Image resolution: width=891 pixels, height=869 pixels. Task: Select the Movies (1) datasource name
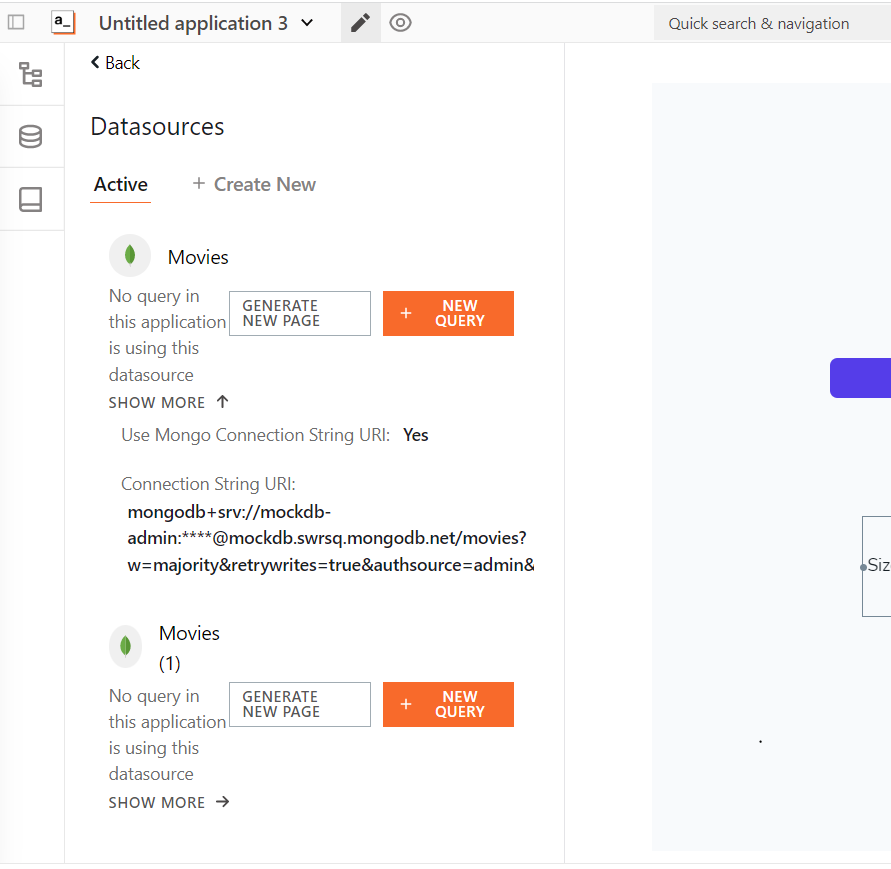point(189,648)
